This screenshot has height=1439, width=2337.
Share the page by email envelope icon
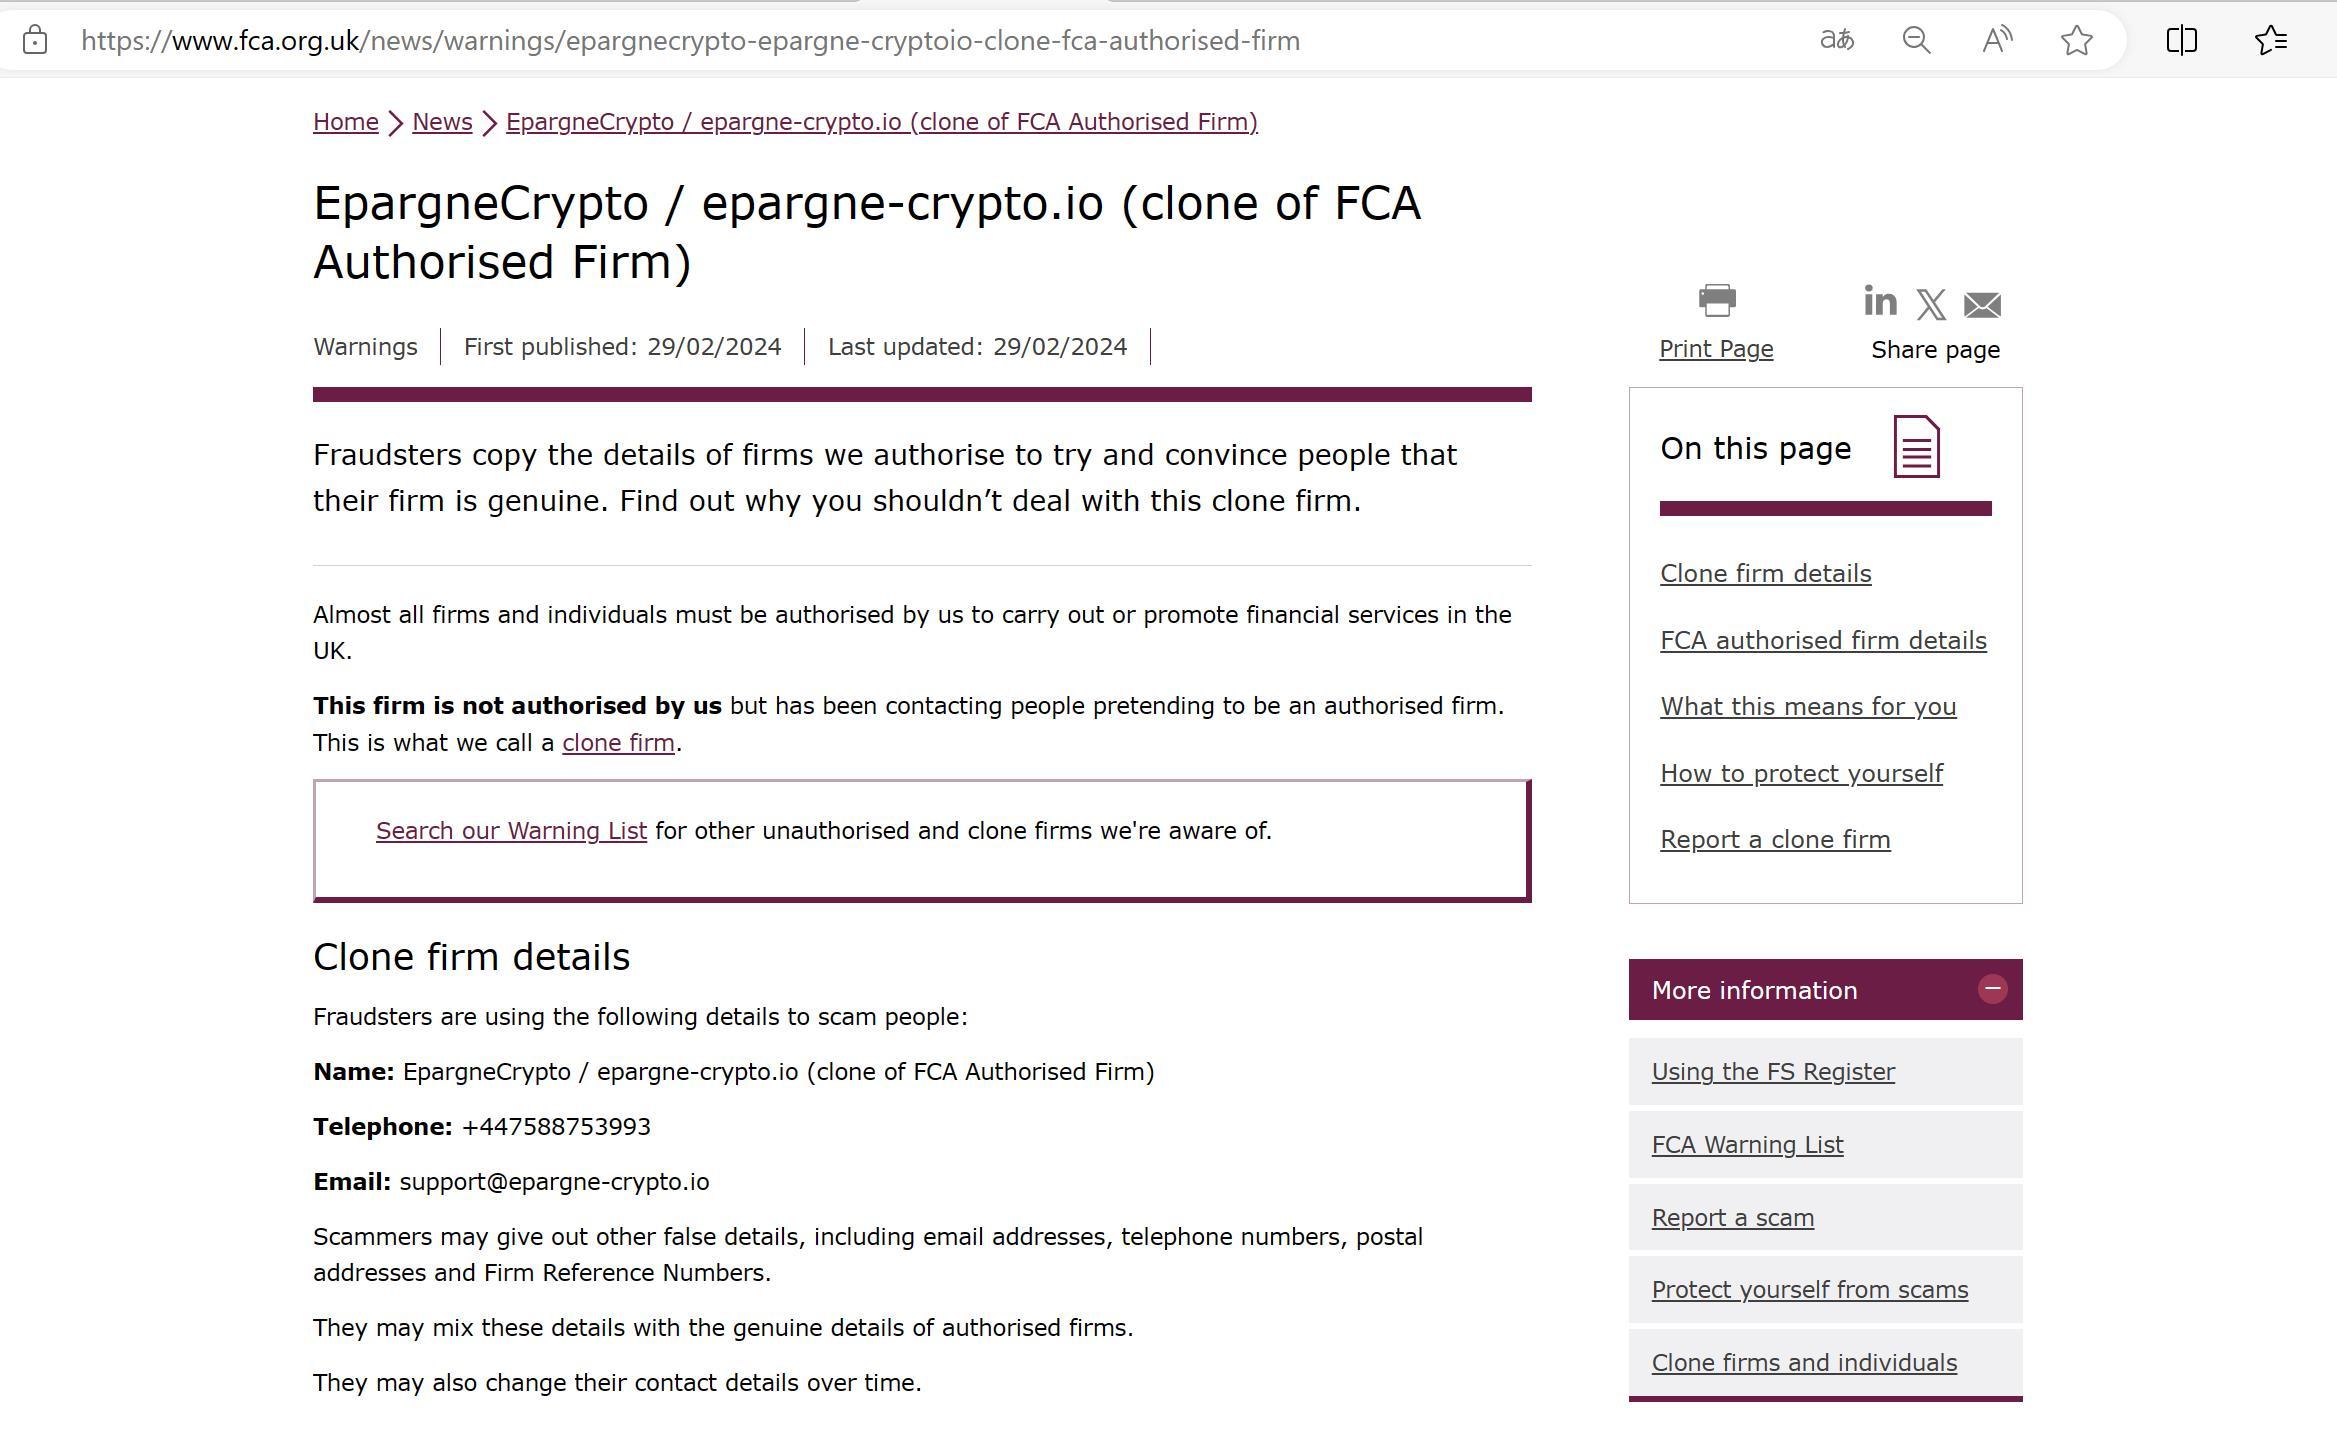tap(1982, 304)
